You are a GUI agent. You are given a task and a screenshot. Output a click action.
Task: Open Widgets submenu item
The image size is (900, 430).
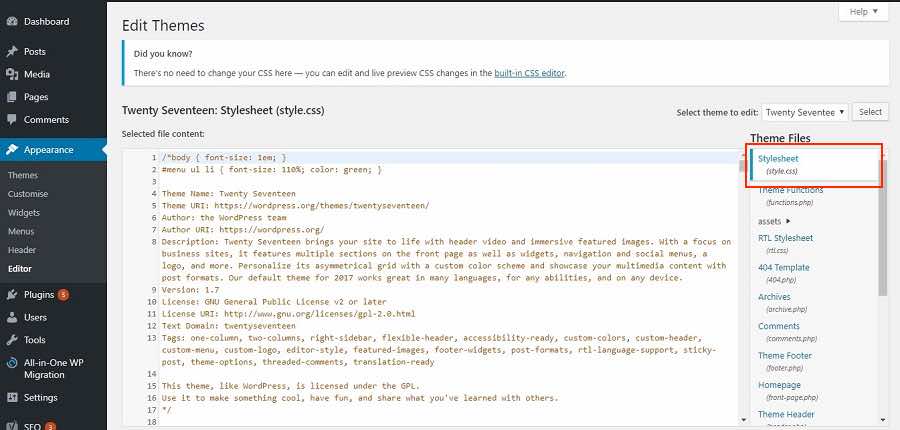[24, 212]
